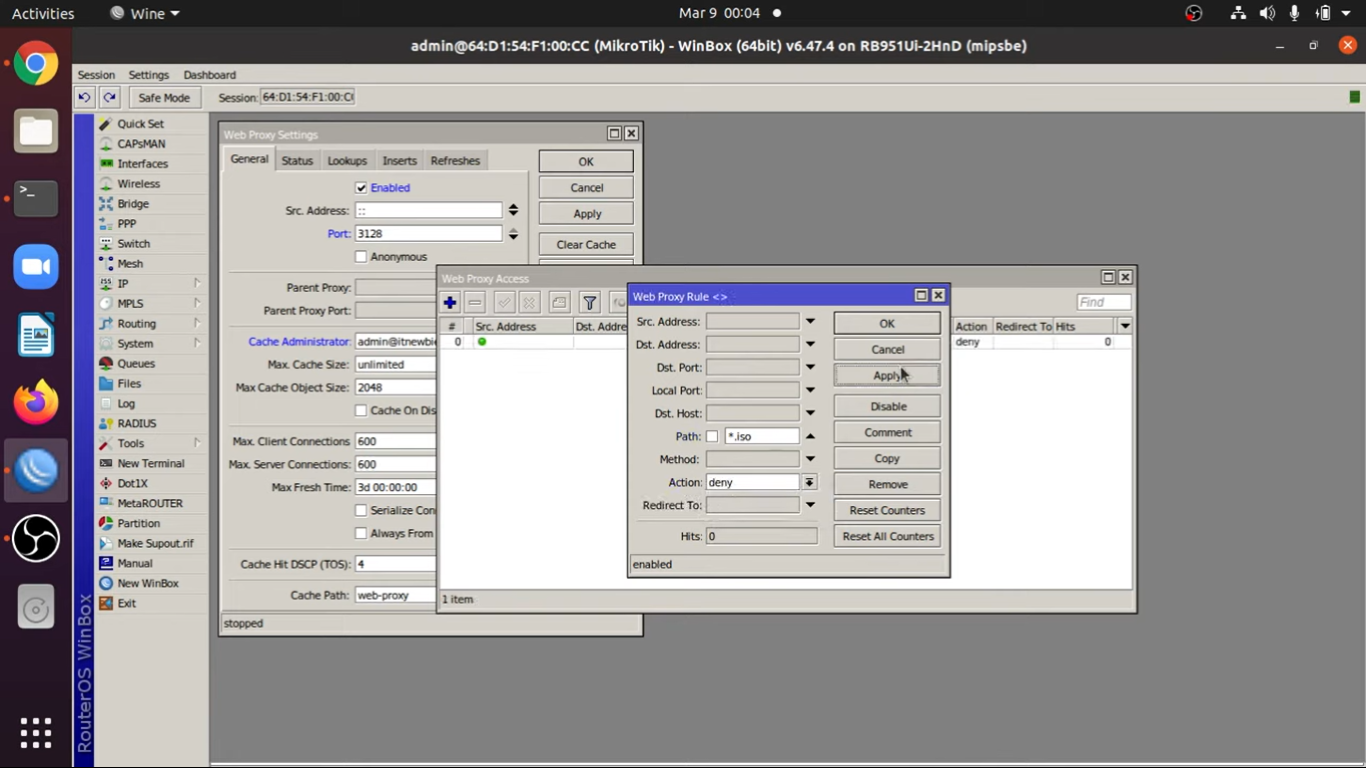Click the WinBox redo icon

click(110, 97)
